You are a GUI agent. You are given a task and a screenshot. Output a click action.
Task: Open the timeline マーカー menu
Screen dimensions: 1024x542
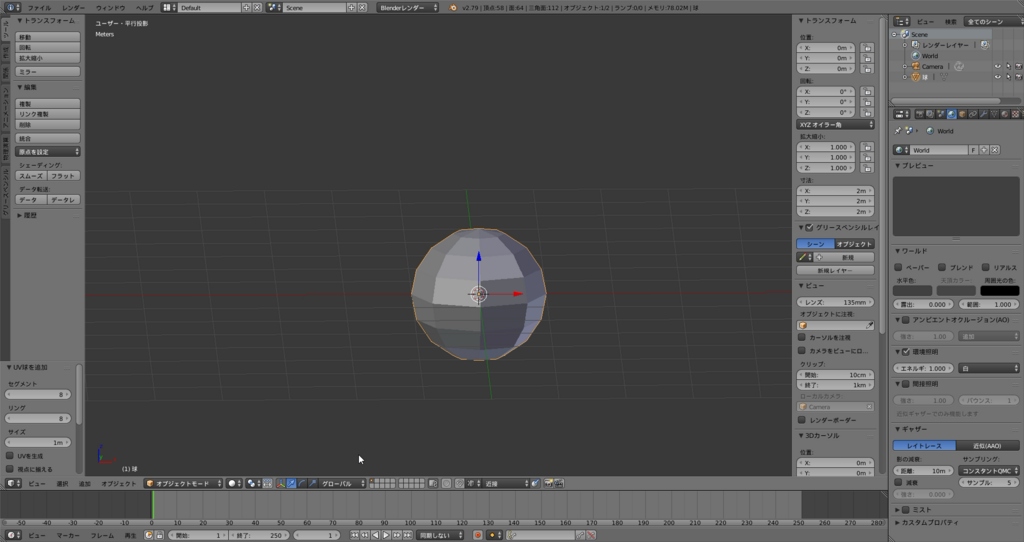pos(68,535)
